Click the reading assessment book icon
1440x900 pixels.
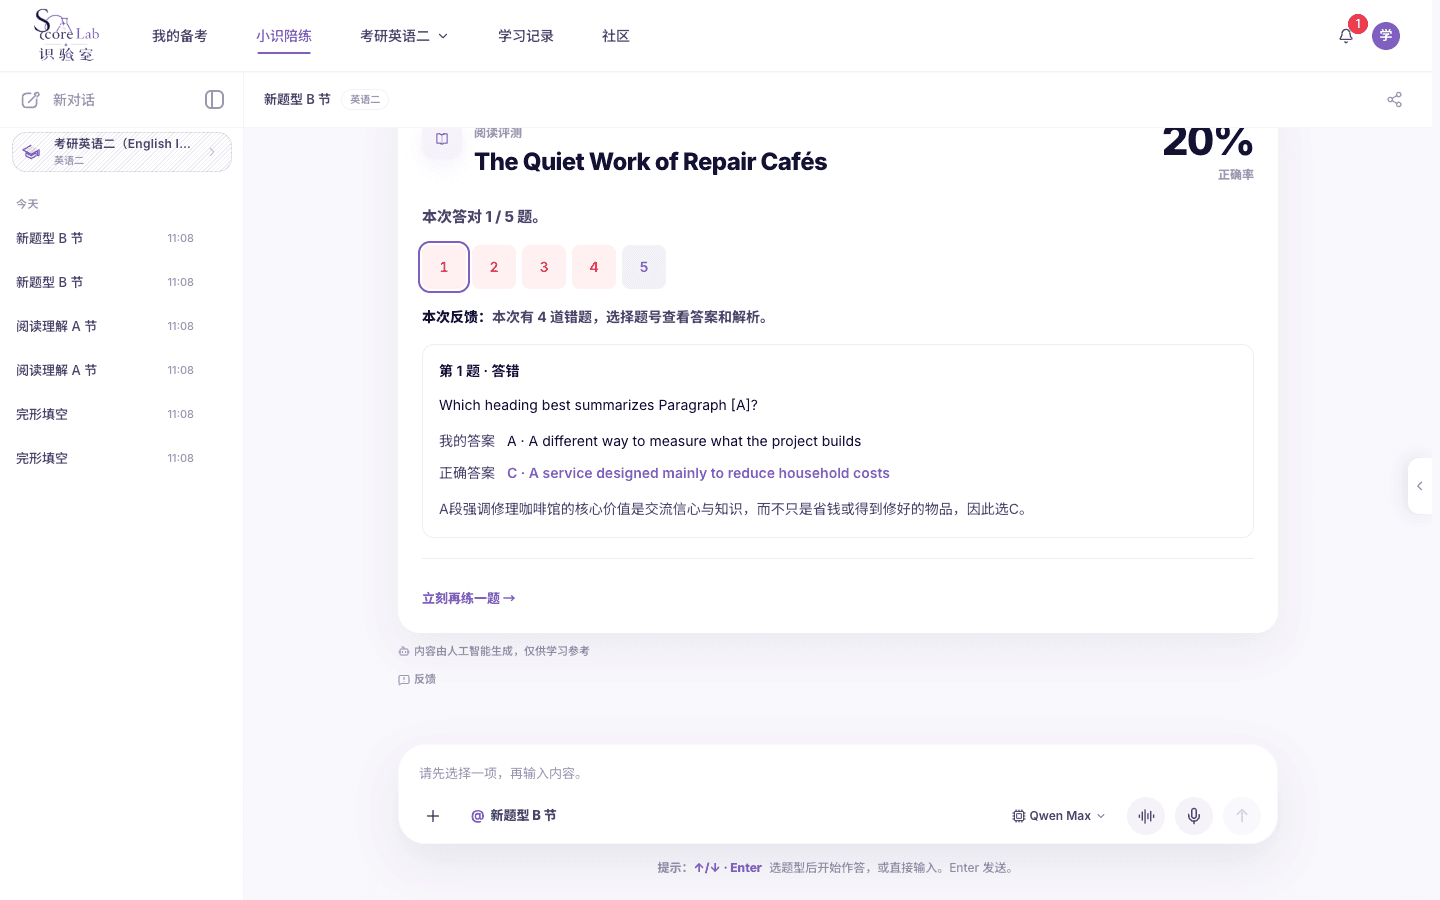click(442, 139)
